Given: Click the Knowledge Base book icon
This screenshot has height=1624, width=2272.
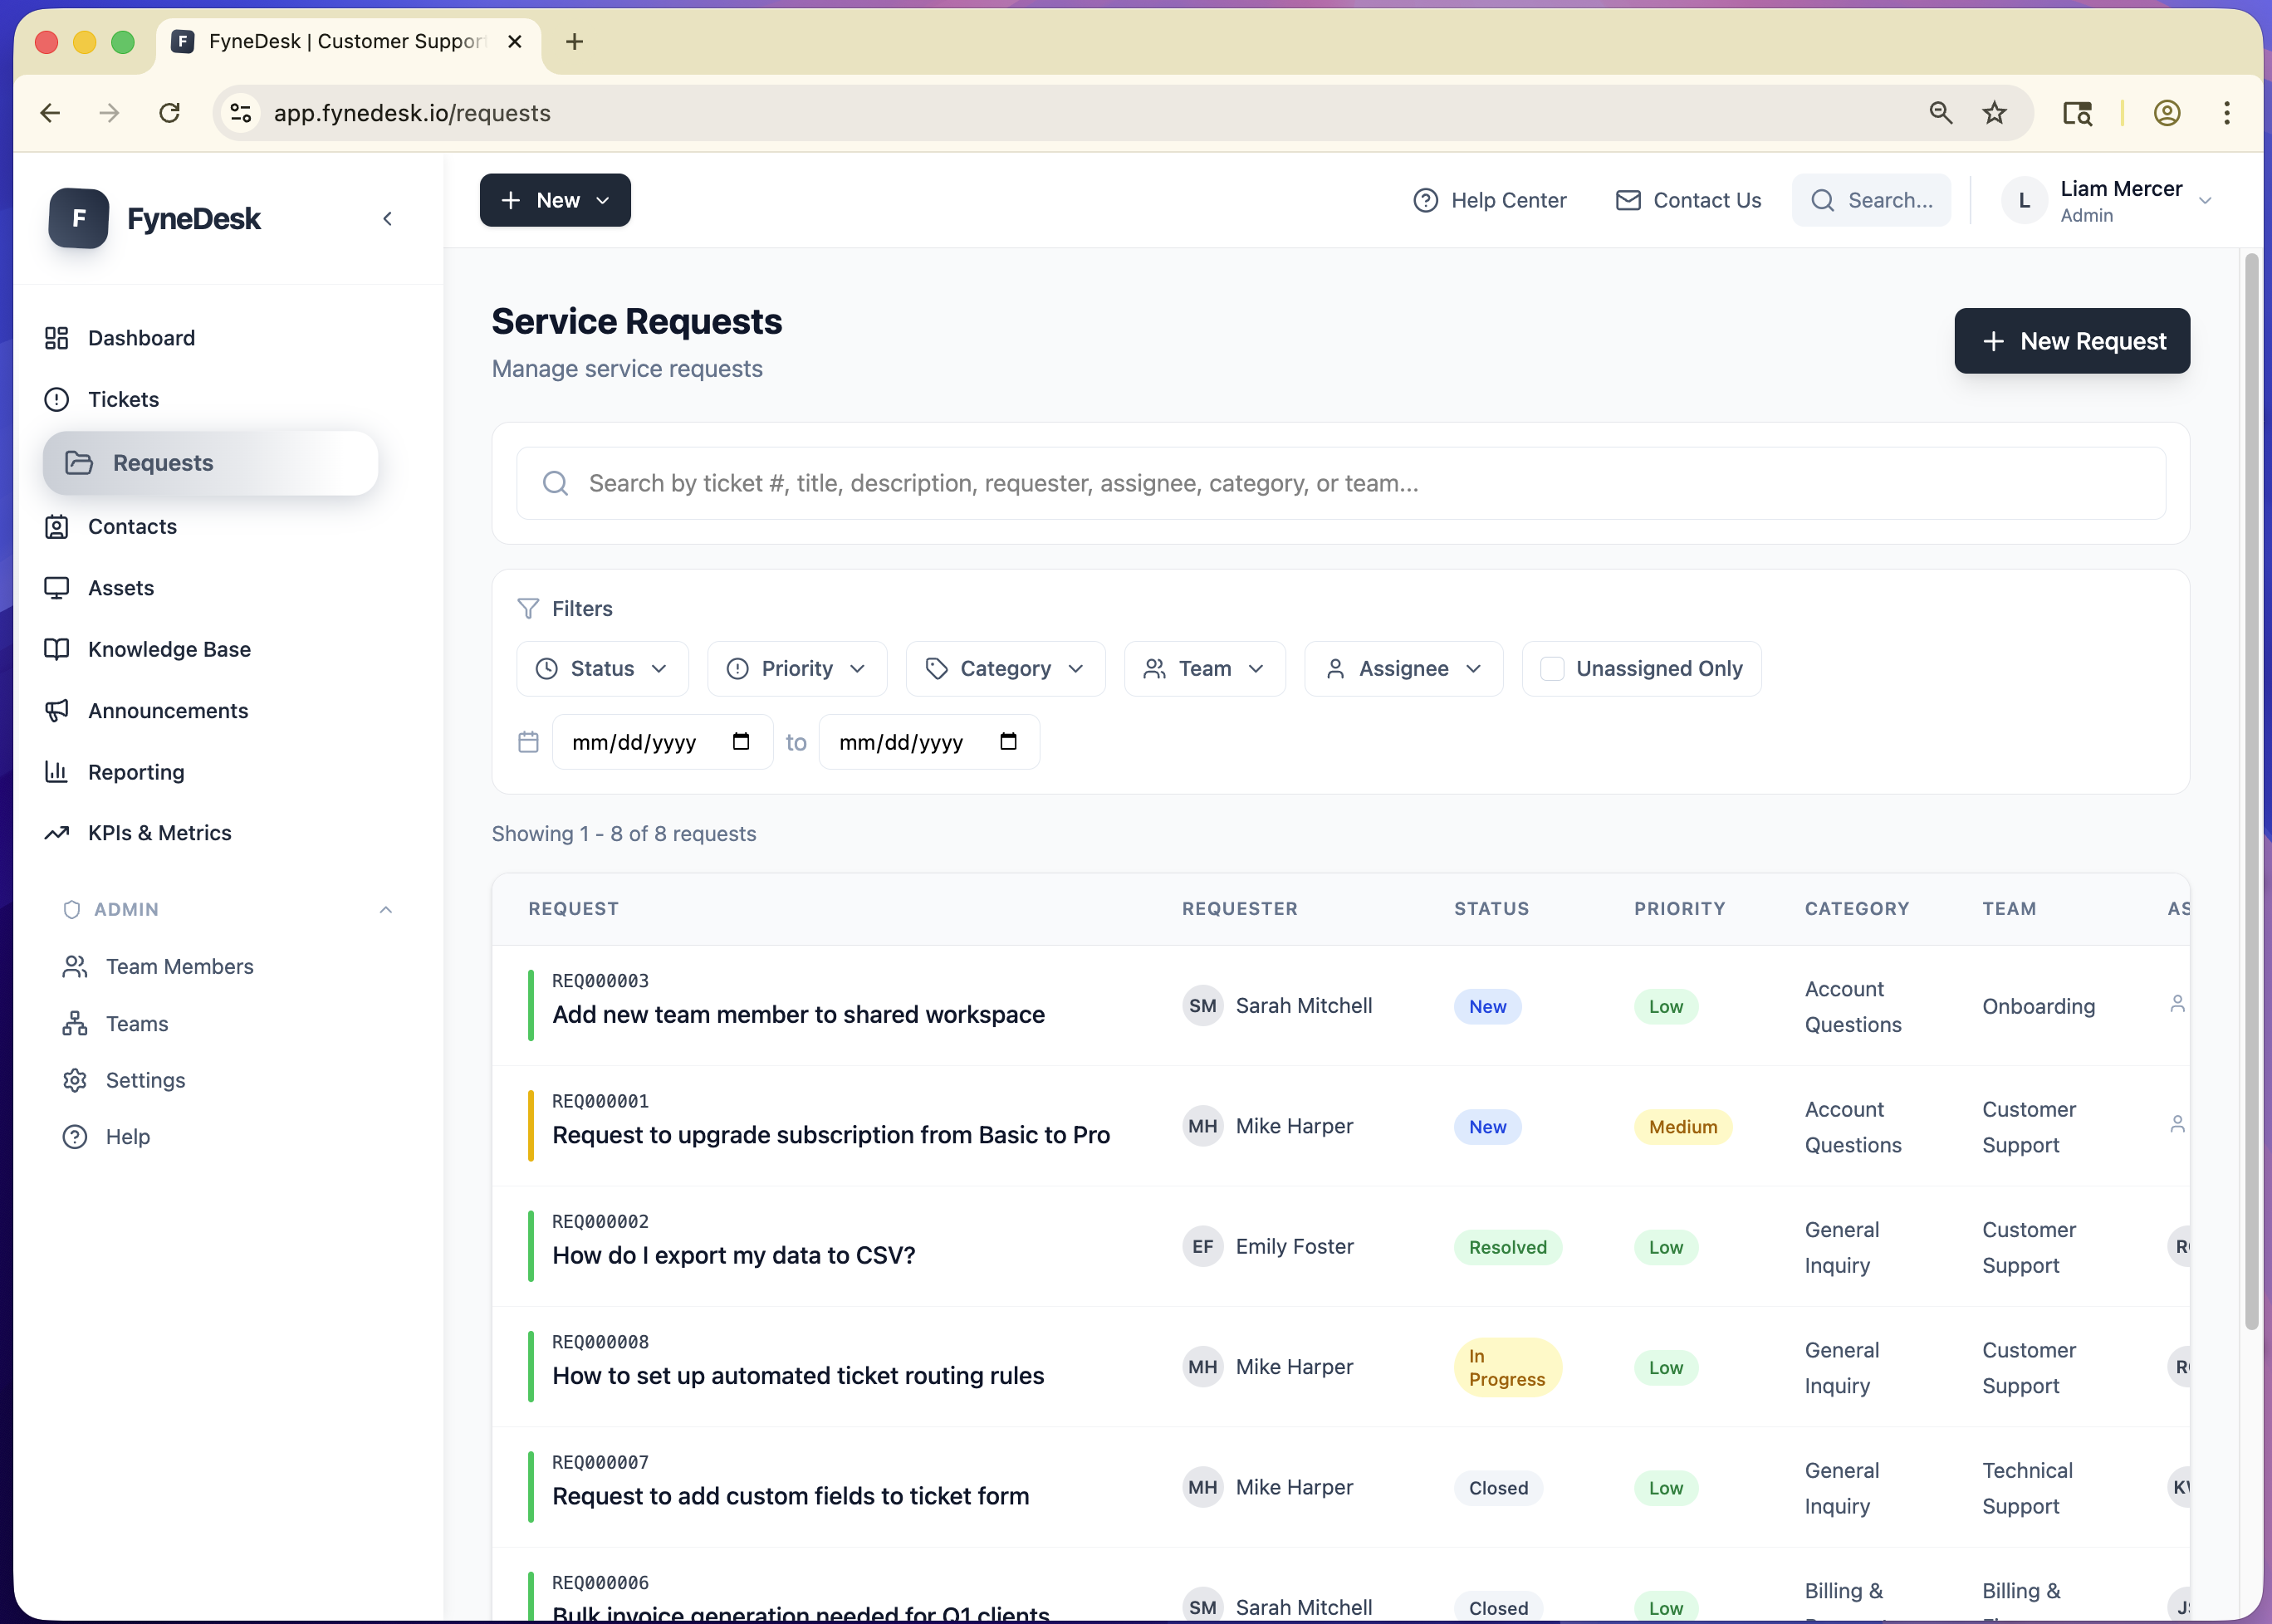Looking at the screenshot, I should 57,649.
